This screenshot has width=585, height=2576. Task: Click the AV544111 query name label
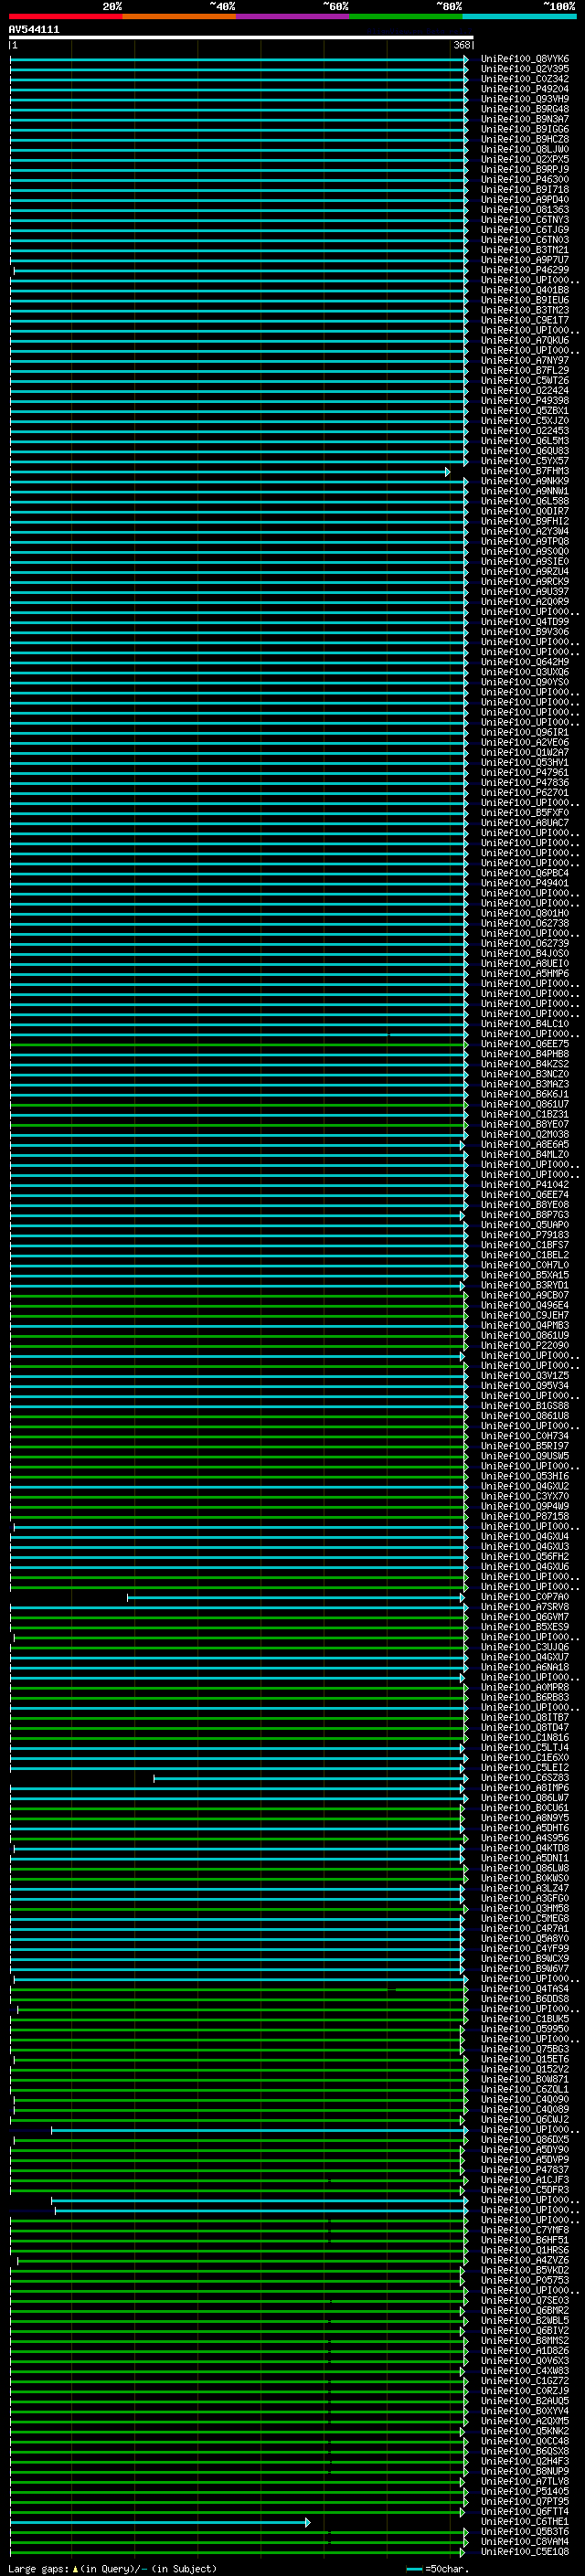[34, 29]
